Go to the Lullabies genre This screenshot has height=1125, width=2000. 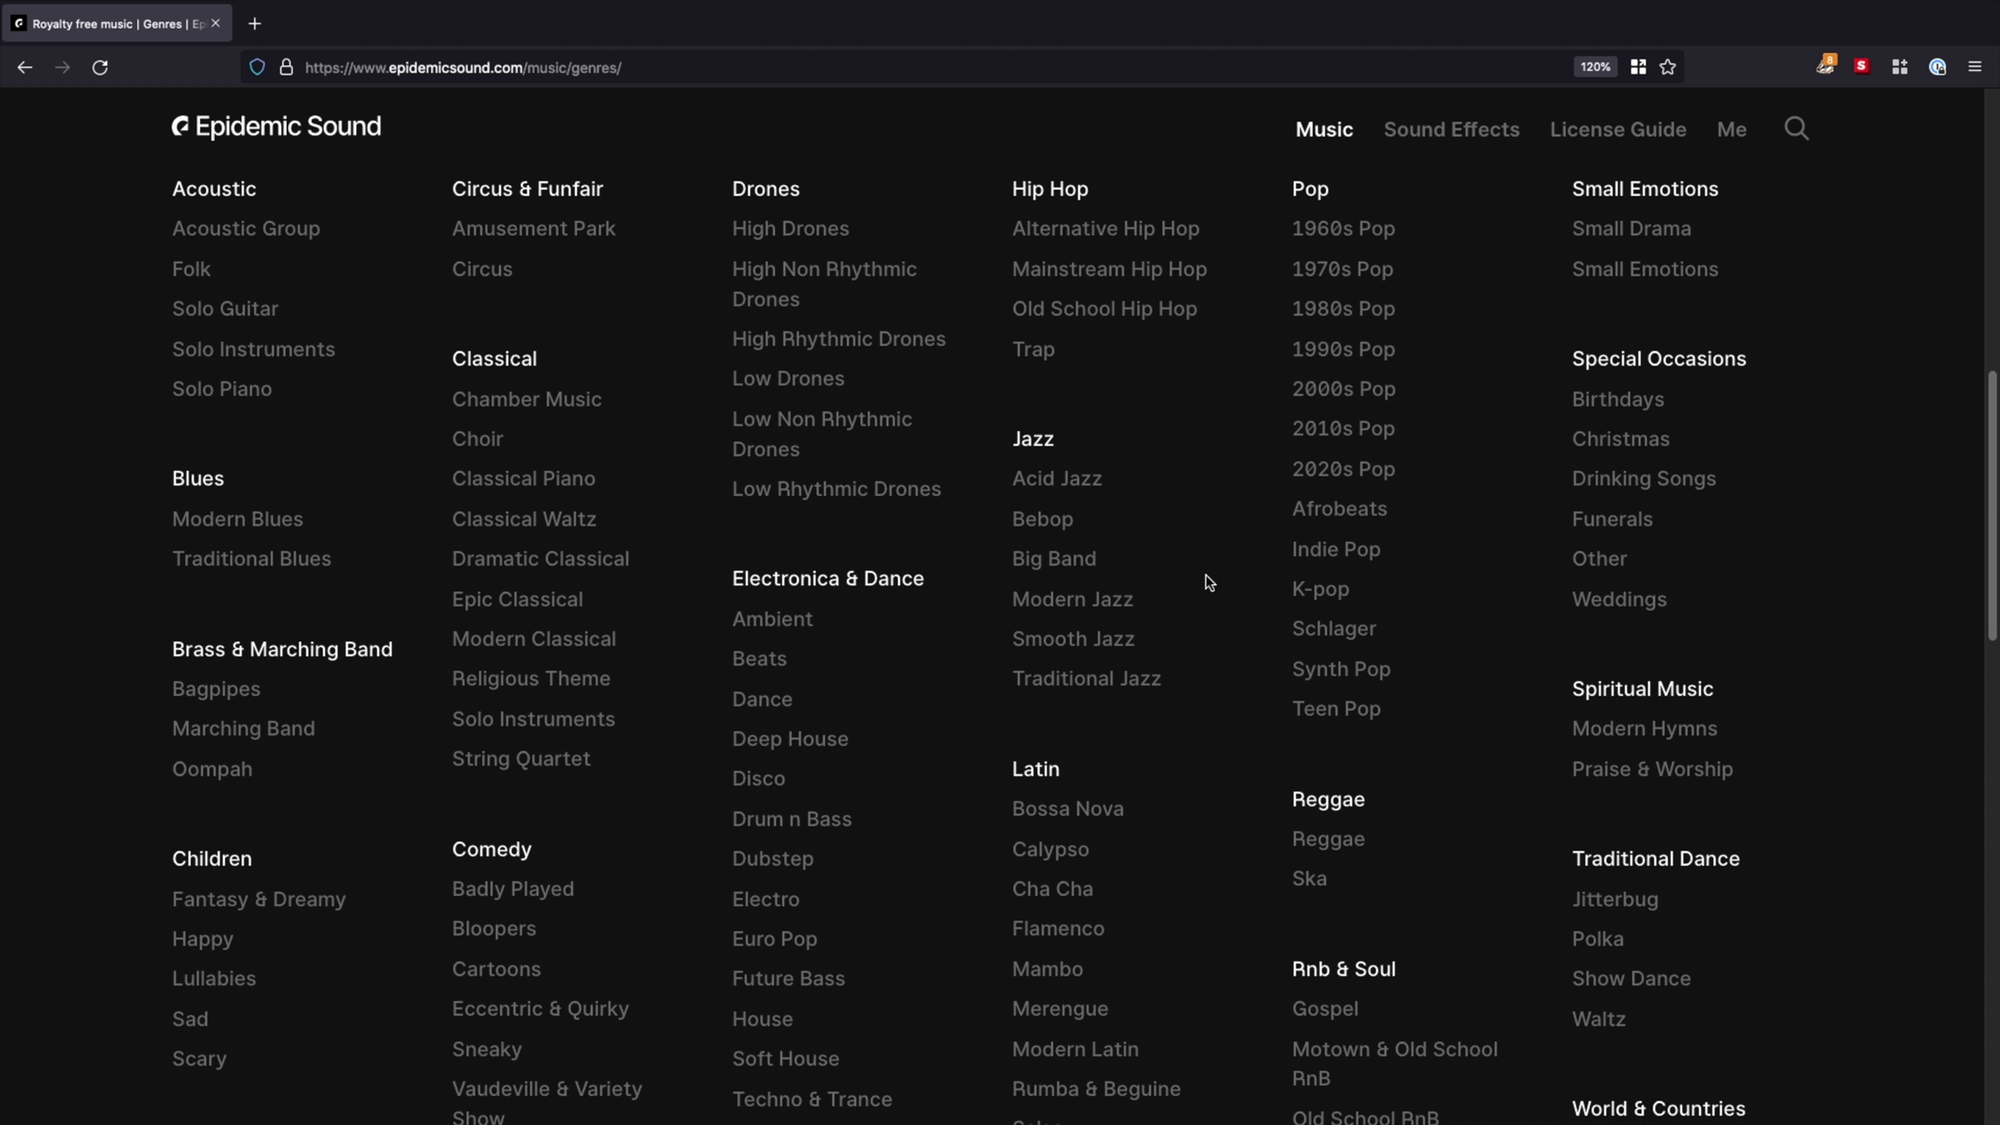(214, 979)
